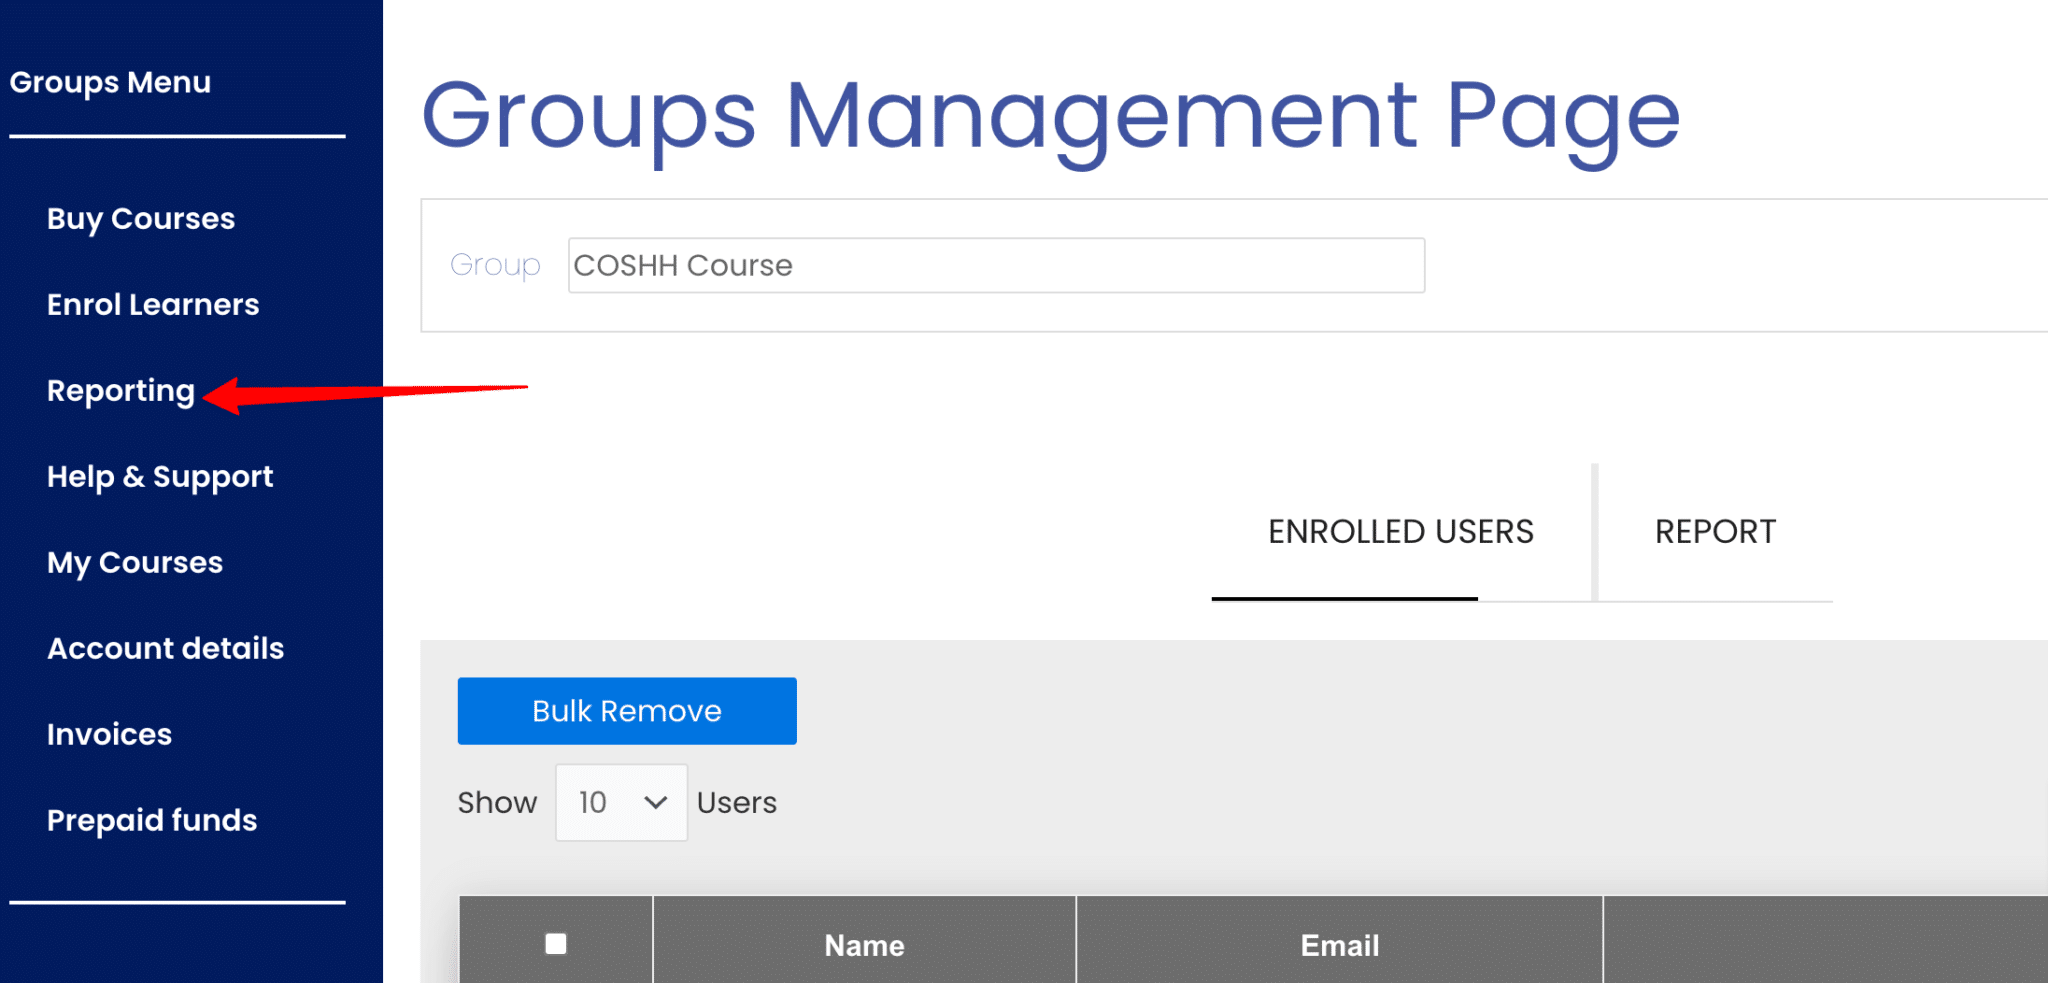Tick the select-all checkbox in table header
The image size is (2048, 983).
tap(556, 944)
